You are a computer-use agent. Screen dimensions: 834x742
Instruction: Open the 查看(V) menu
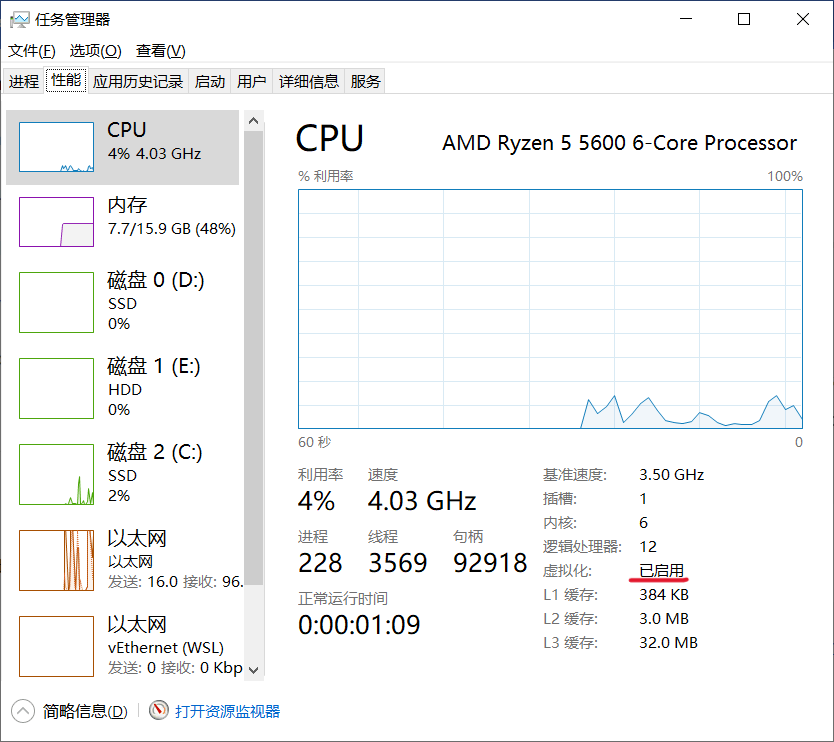click(x=160, y=51)
